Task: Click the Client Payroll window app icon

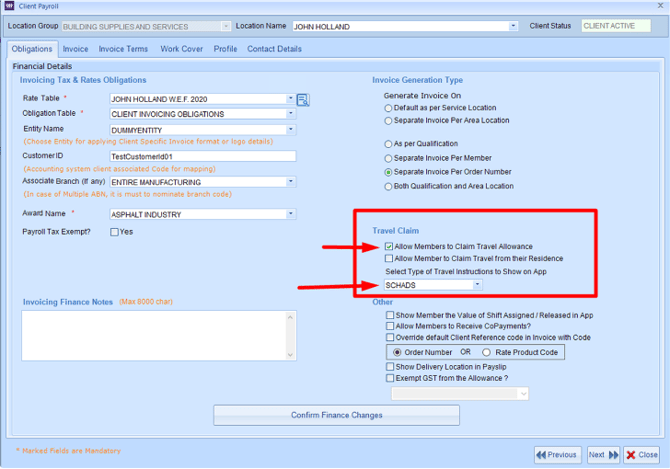Action: [8, 6]
